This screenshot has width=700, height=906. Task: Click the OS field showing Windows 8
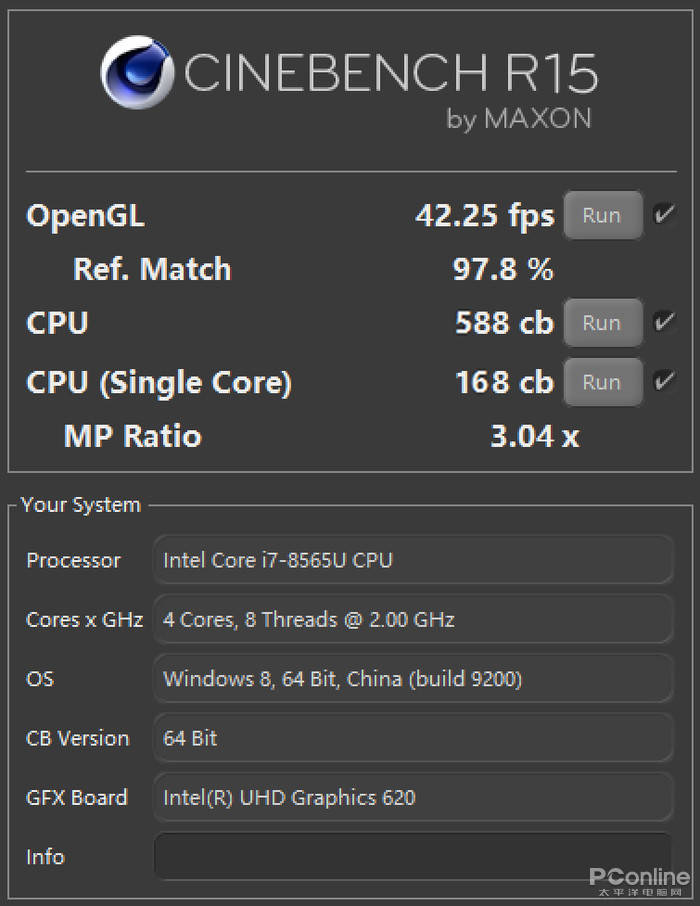point(412,679)
